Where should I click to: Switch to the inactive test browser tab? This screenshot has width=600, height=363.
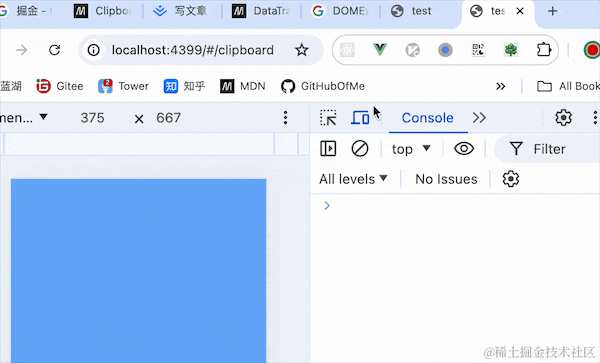(x=411, y=11)
